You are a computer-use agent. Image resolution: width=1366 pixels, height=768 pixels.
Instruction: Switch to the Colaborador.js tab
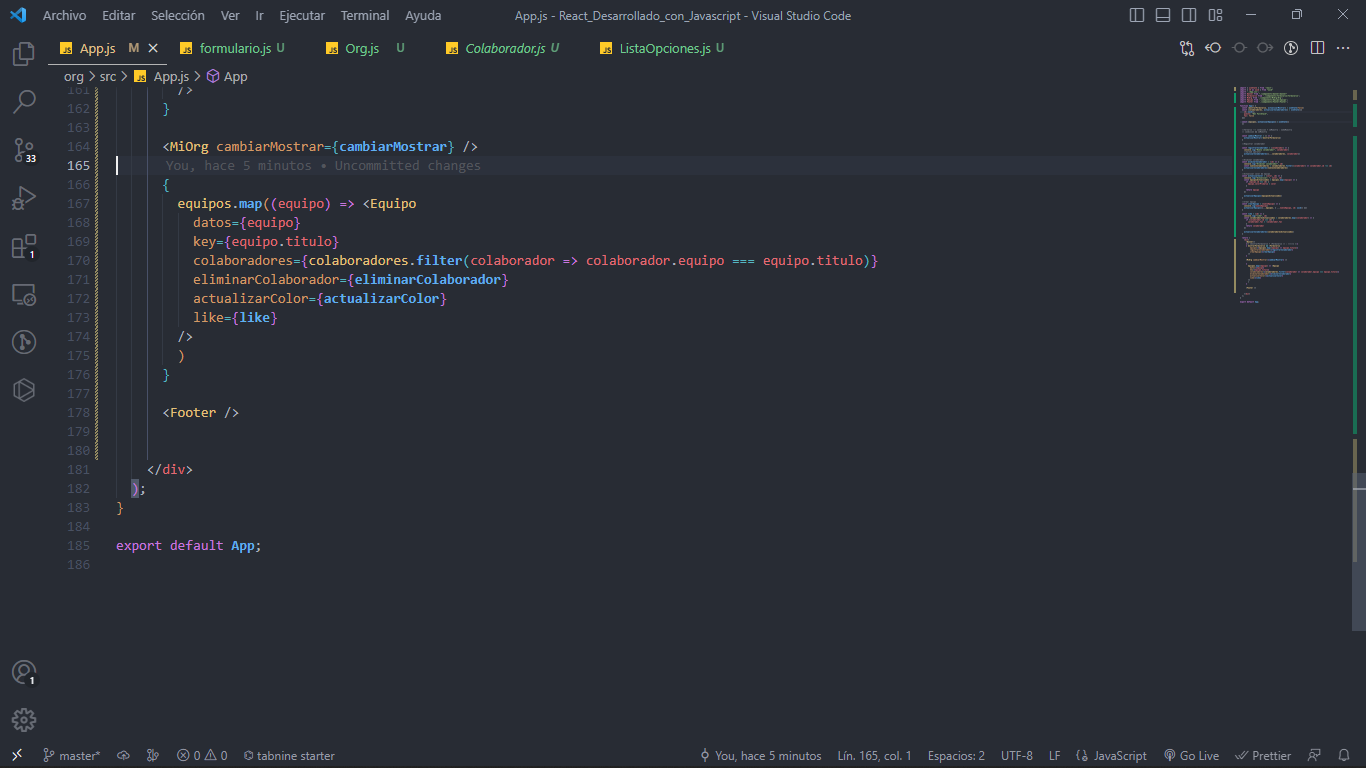click(x=505, y=48)
